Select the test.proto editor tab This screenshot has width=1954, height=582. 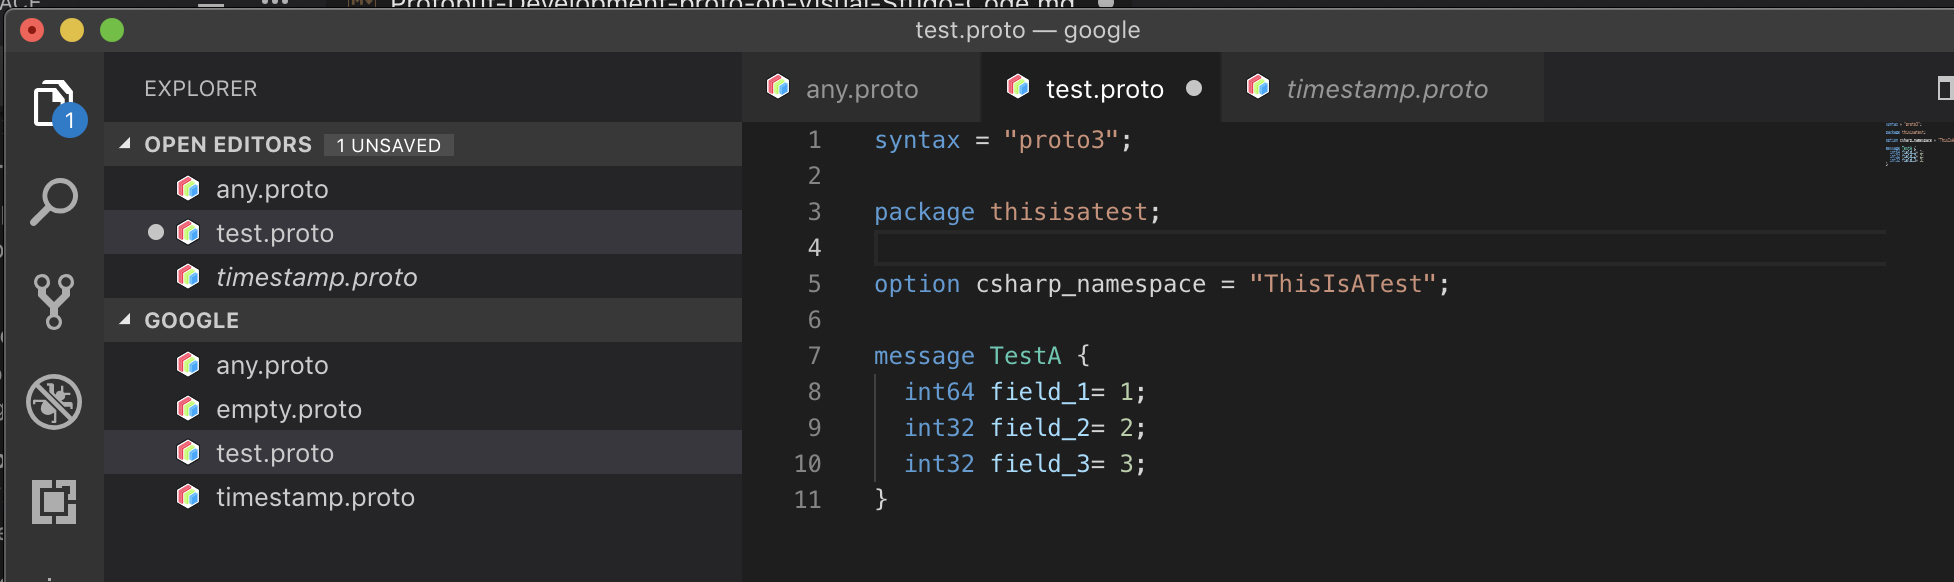1103,89
